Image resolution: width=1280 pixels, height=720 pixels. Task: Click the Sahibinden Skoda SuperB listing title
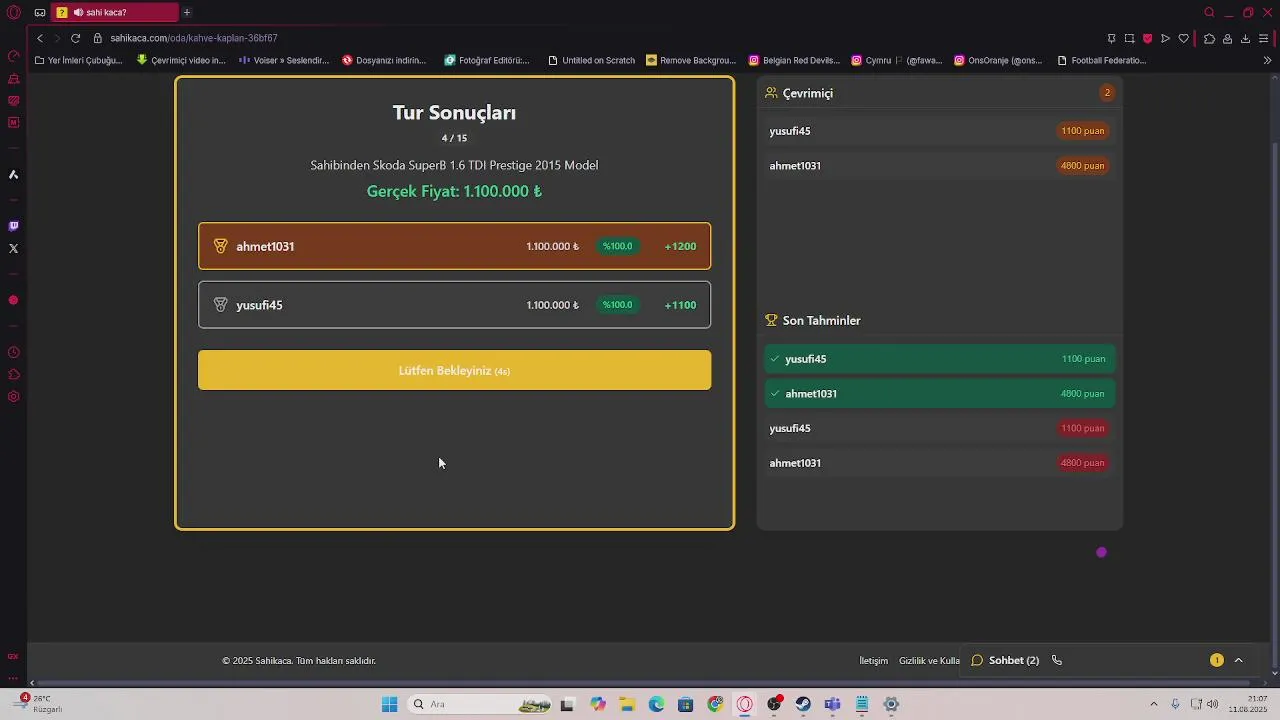pyautogui.click(x=454, y=165)
